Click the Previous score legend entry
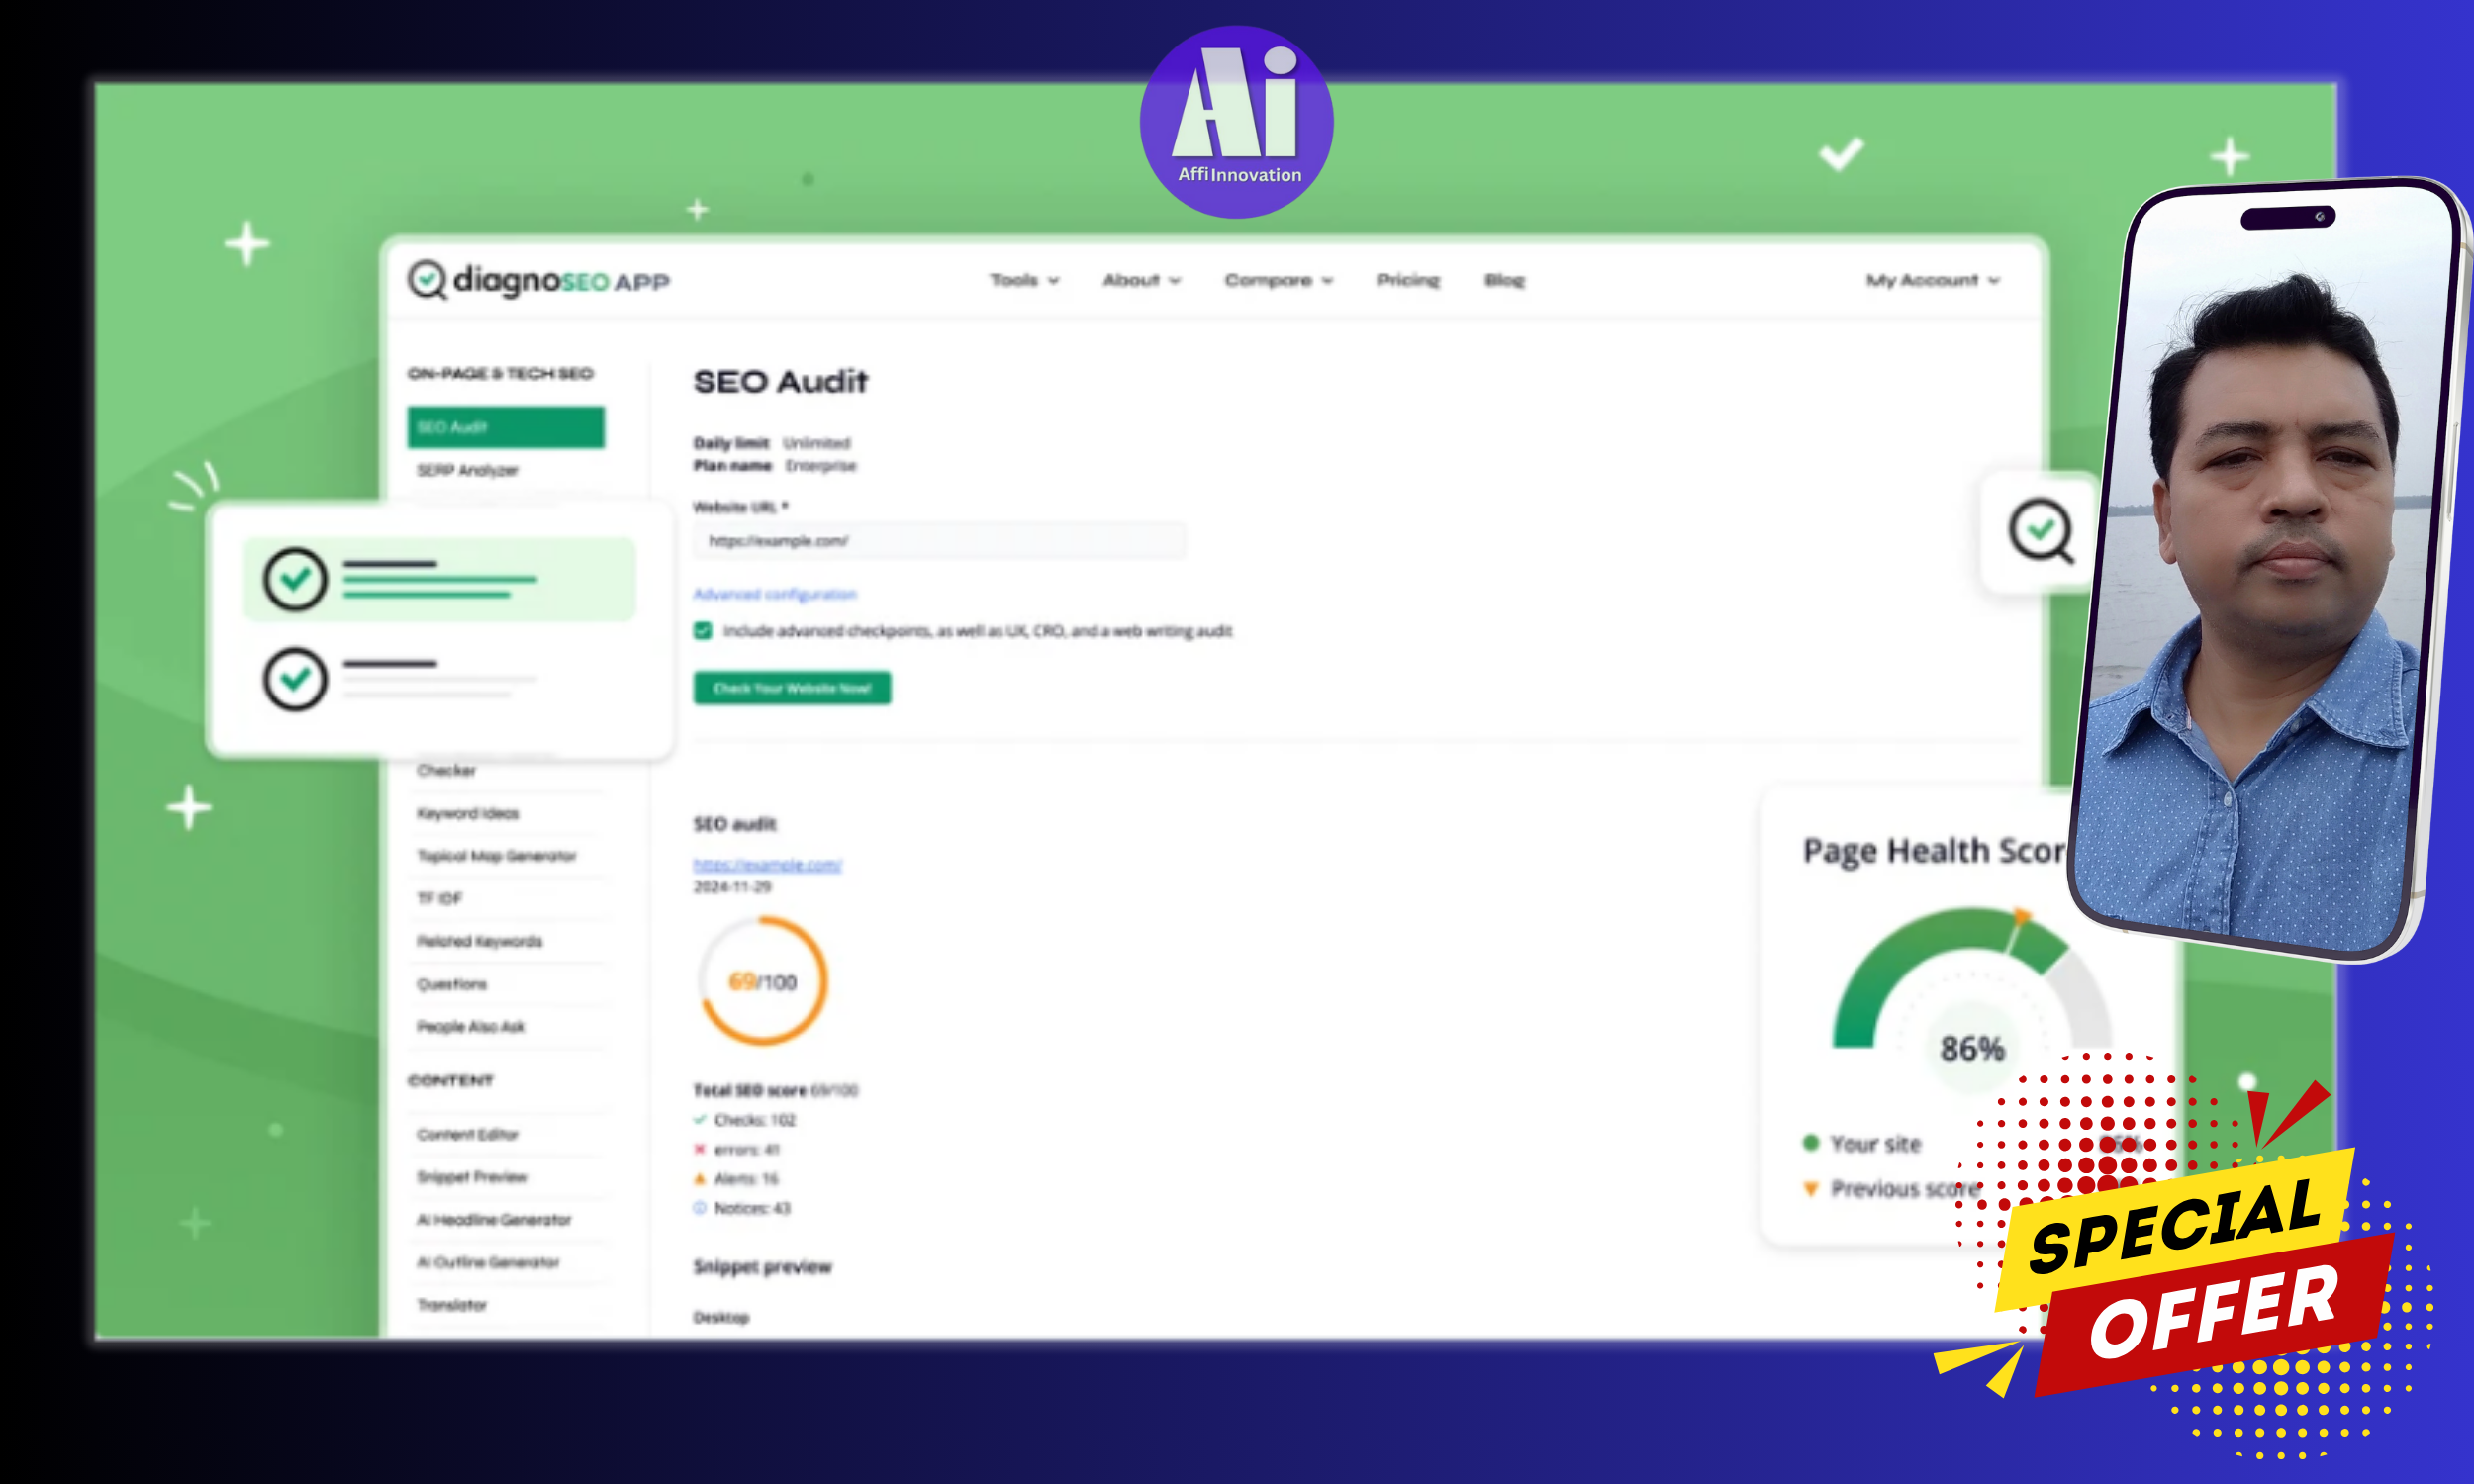The image size is (2474, 1484). 1890,1189
